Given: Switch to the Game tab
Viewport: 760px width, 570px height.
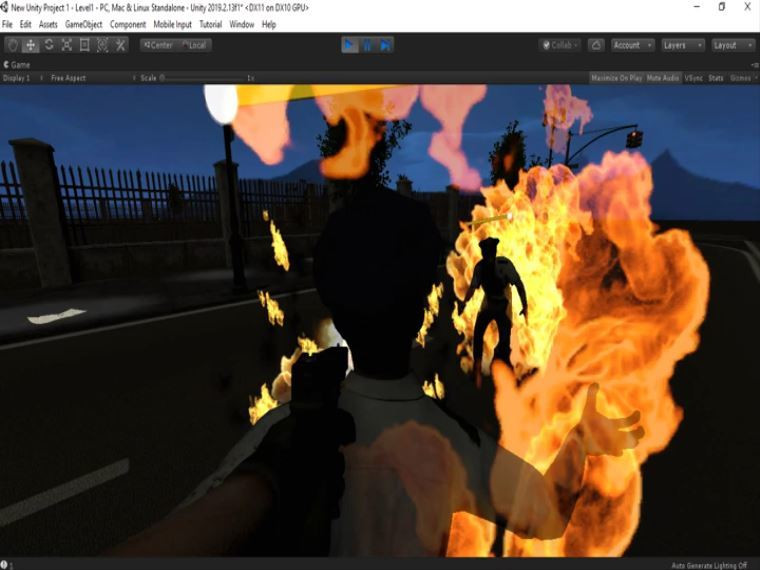Looking at the screenshot, I should (x=17, y=64).
